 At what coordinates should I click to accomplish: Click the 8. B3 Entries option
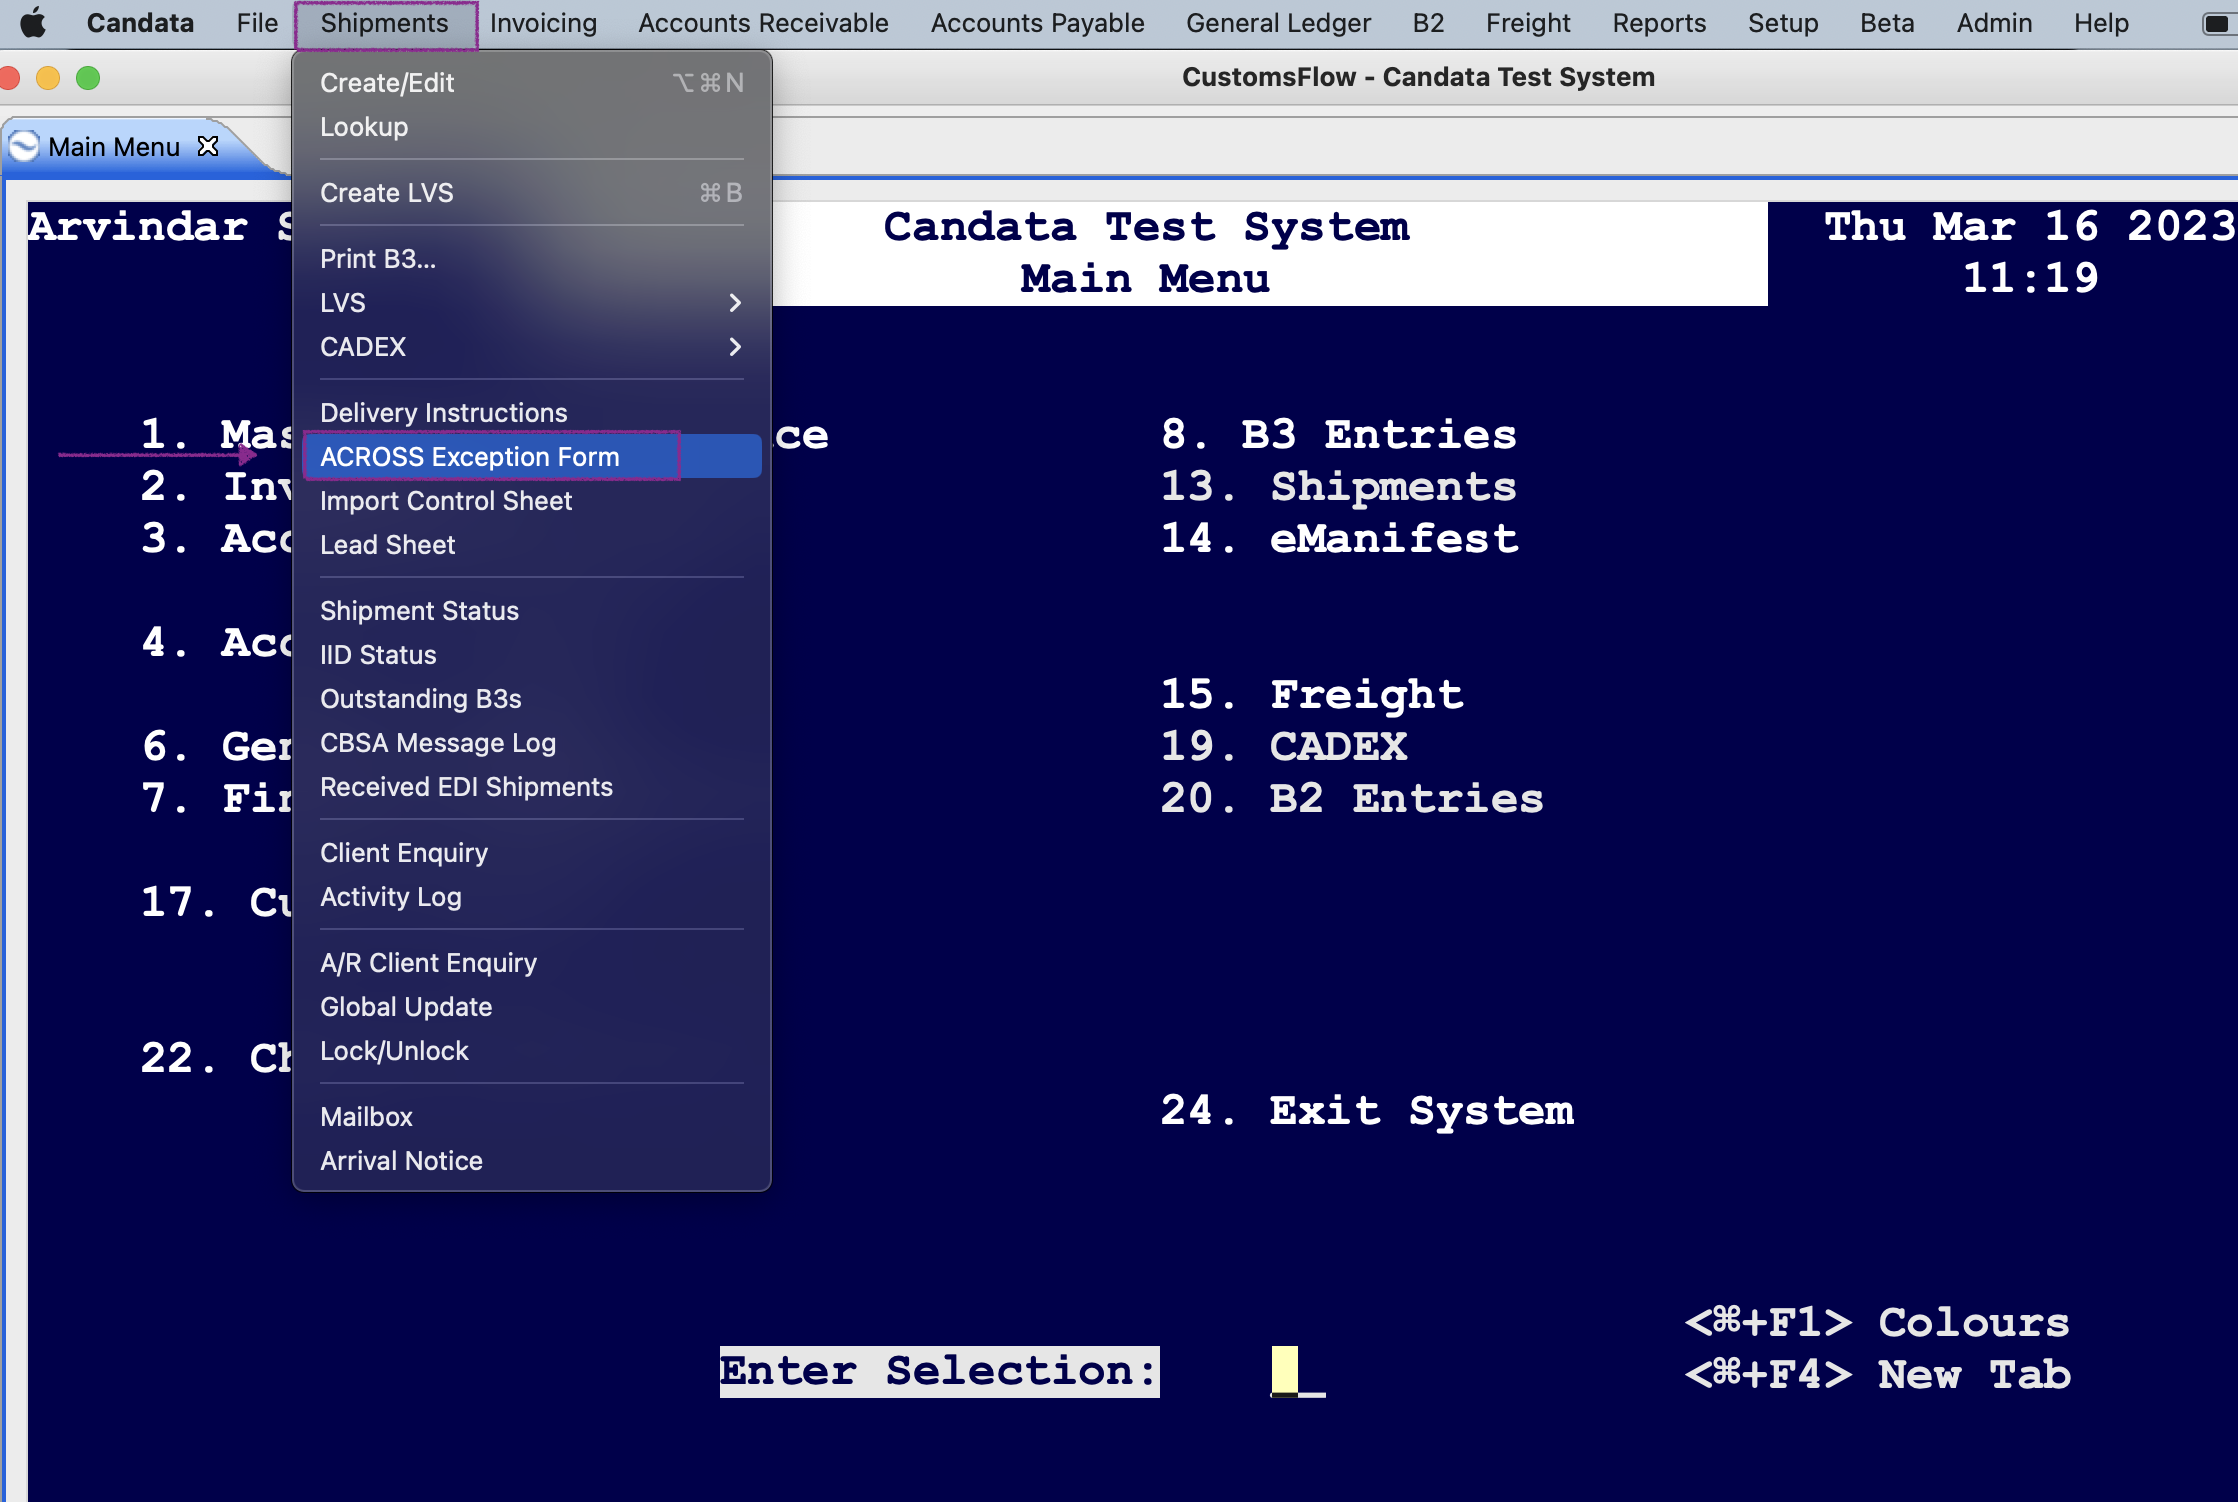(x=1339, y=435)
